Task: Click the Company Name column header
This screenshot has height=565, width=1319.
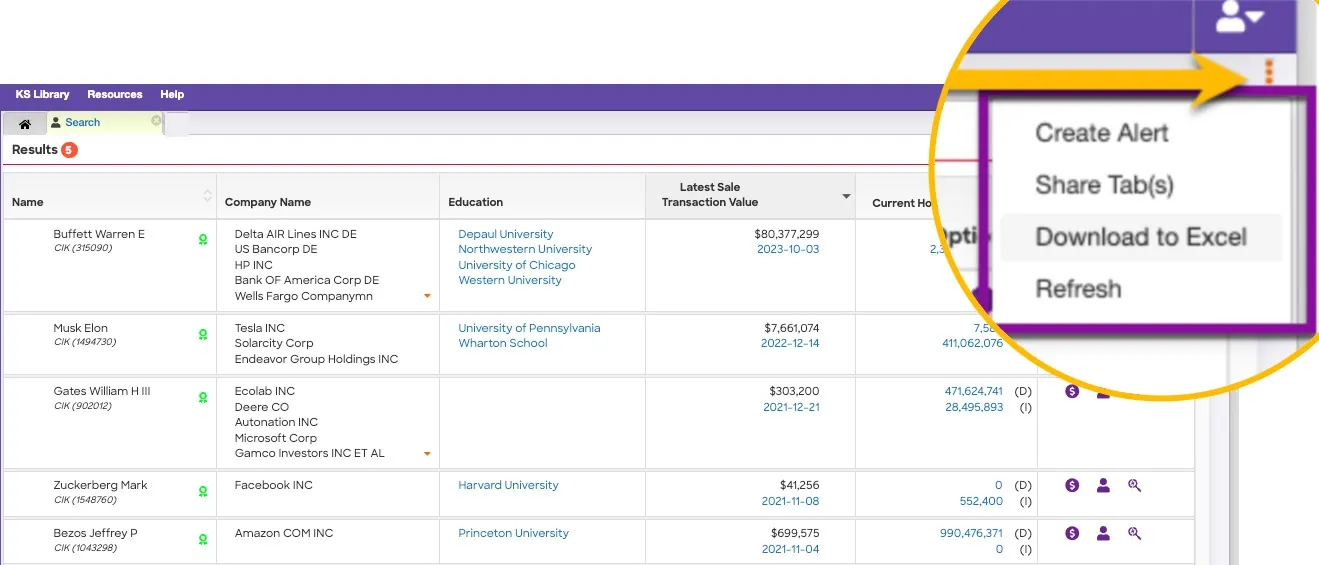Action: 267,202
